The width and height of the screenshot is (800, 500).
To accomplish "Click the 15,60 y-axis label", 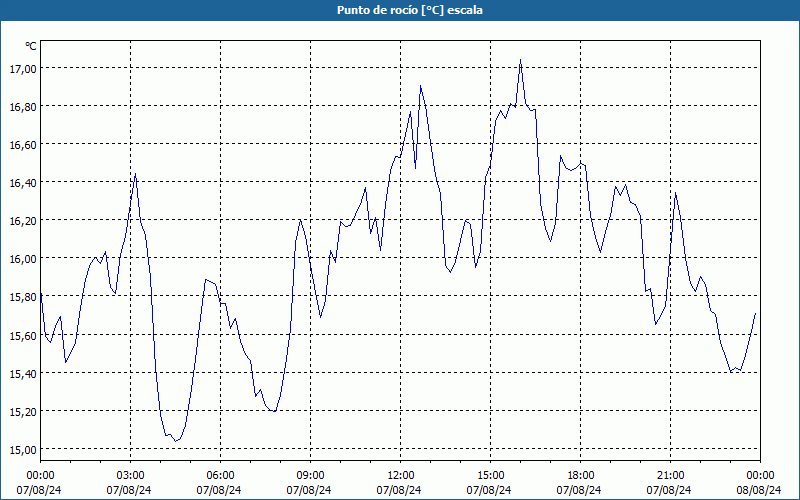I will (22, 335).
